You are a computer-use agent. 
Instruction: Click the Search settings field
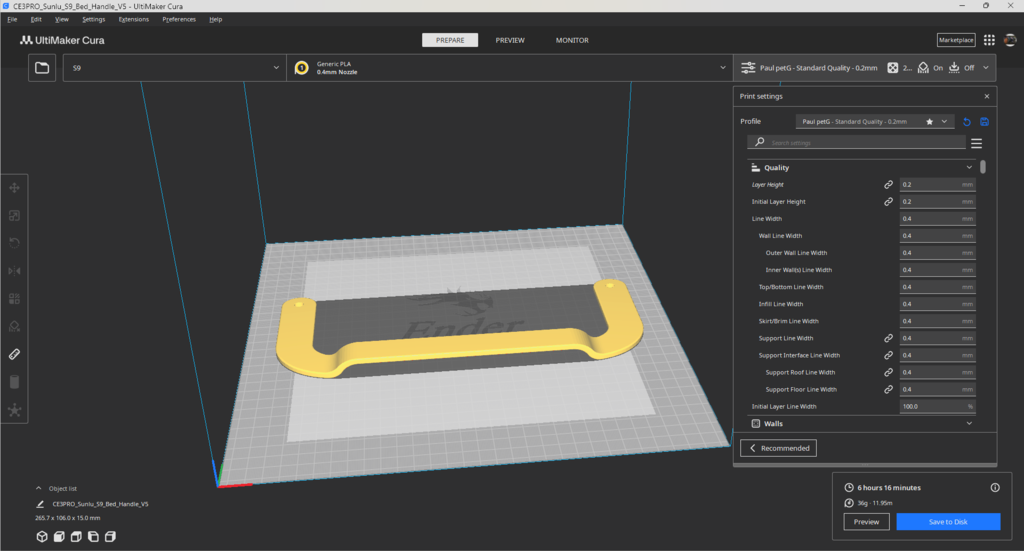pyautogui.click(x=856, y=143)
